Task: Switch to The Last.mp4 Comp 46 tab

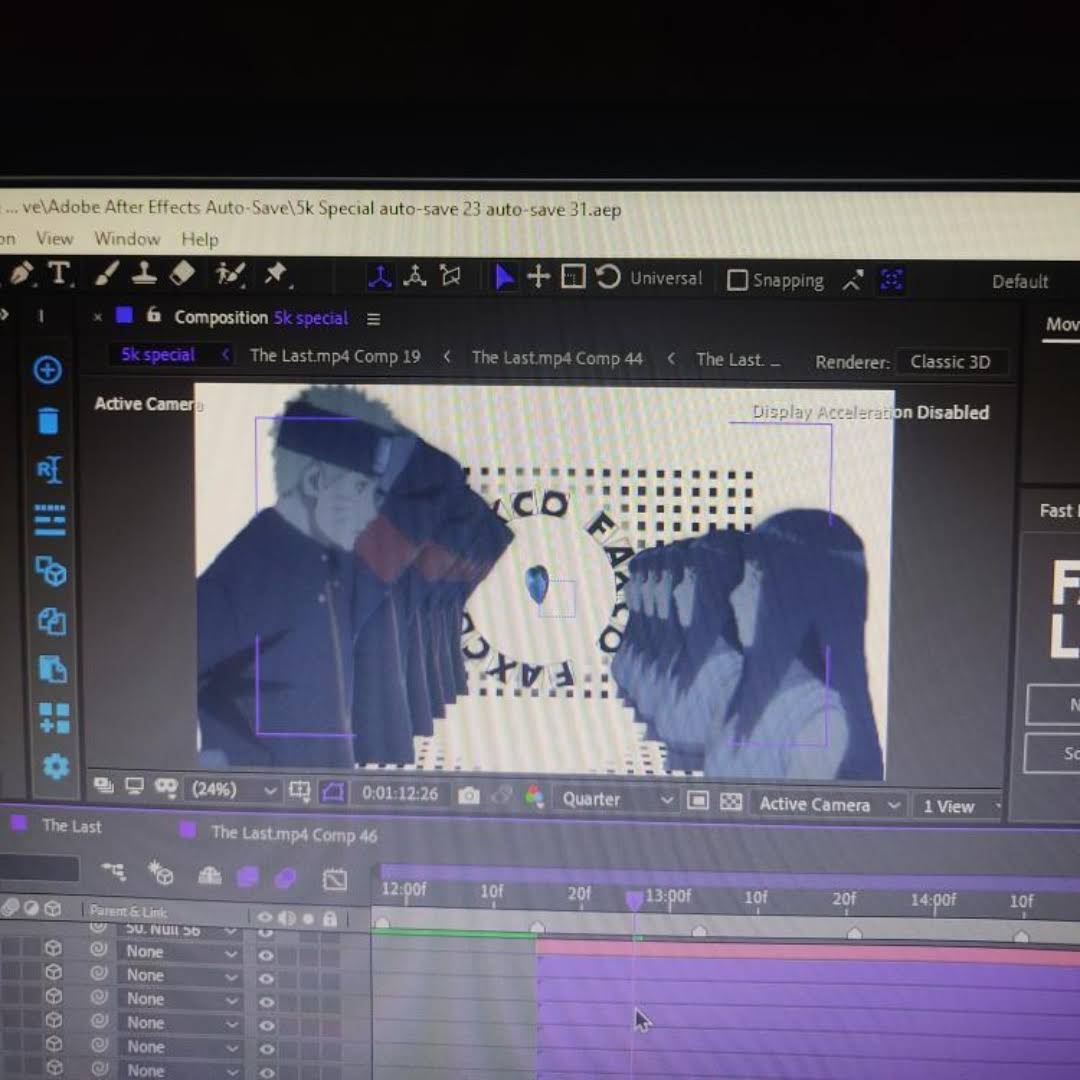Action: (294, 834)
